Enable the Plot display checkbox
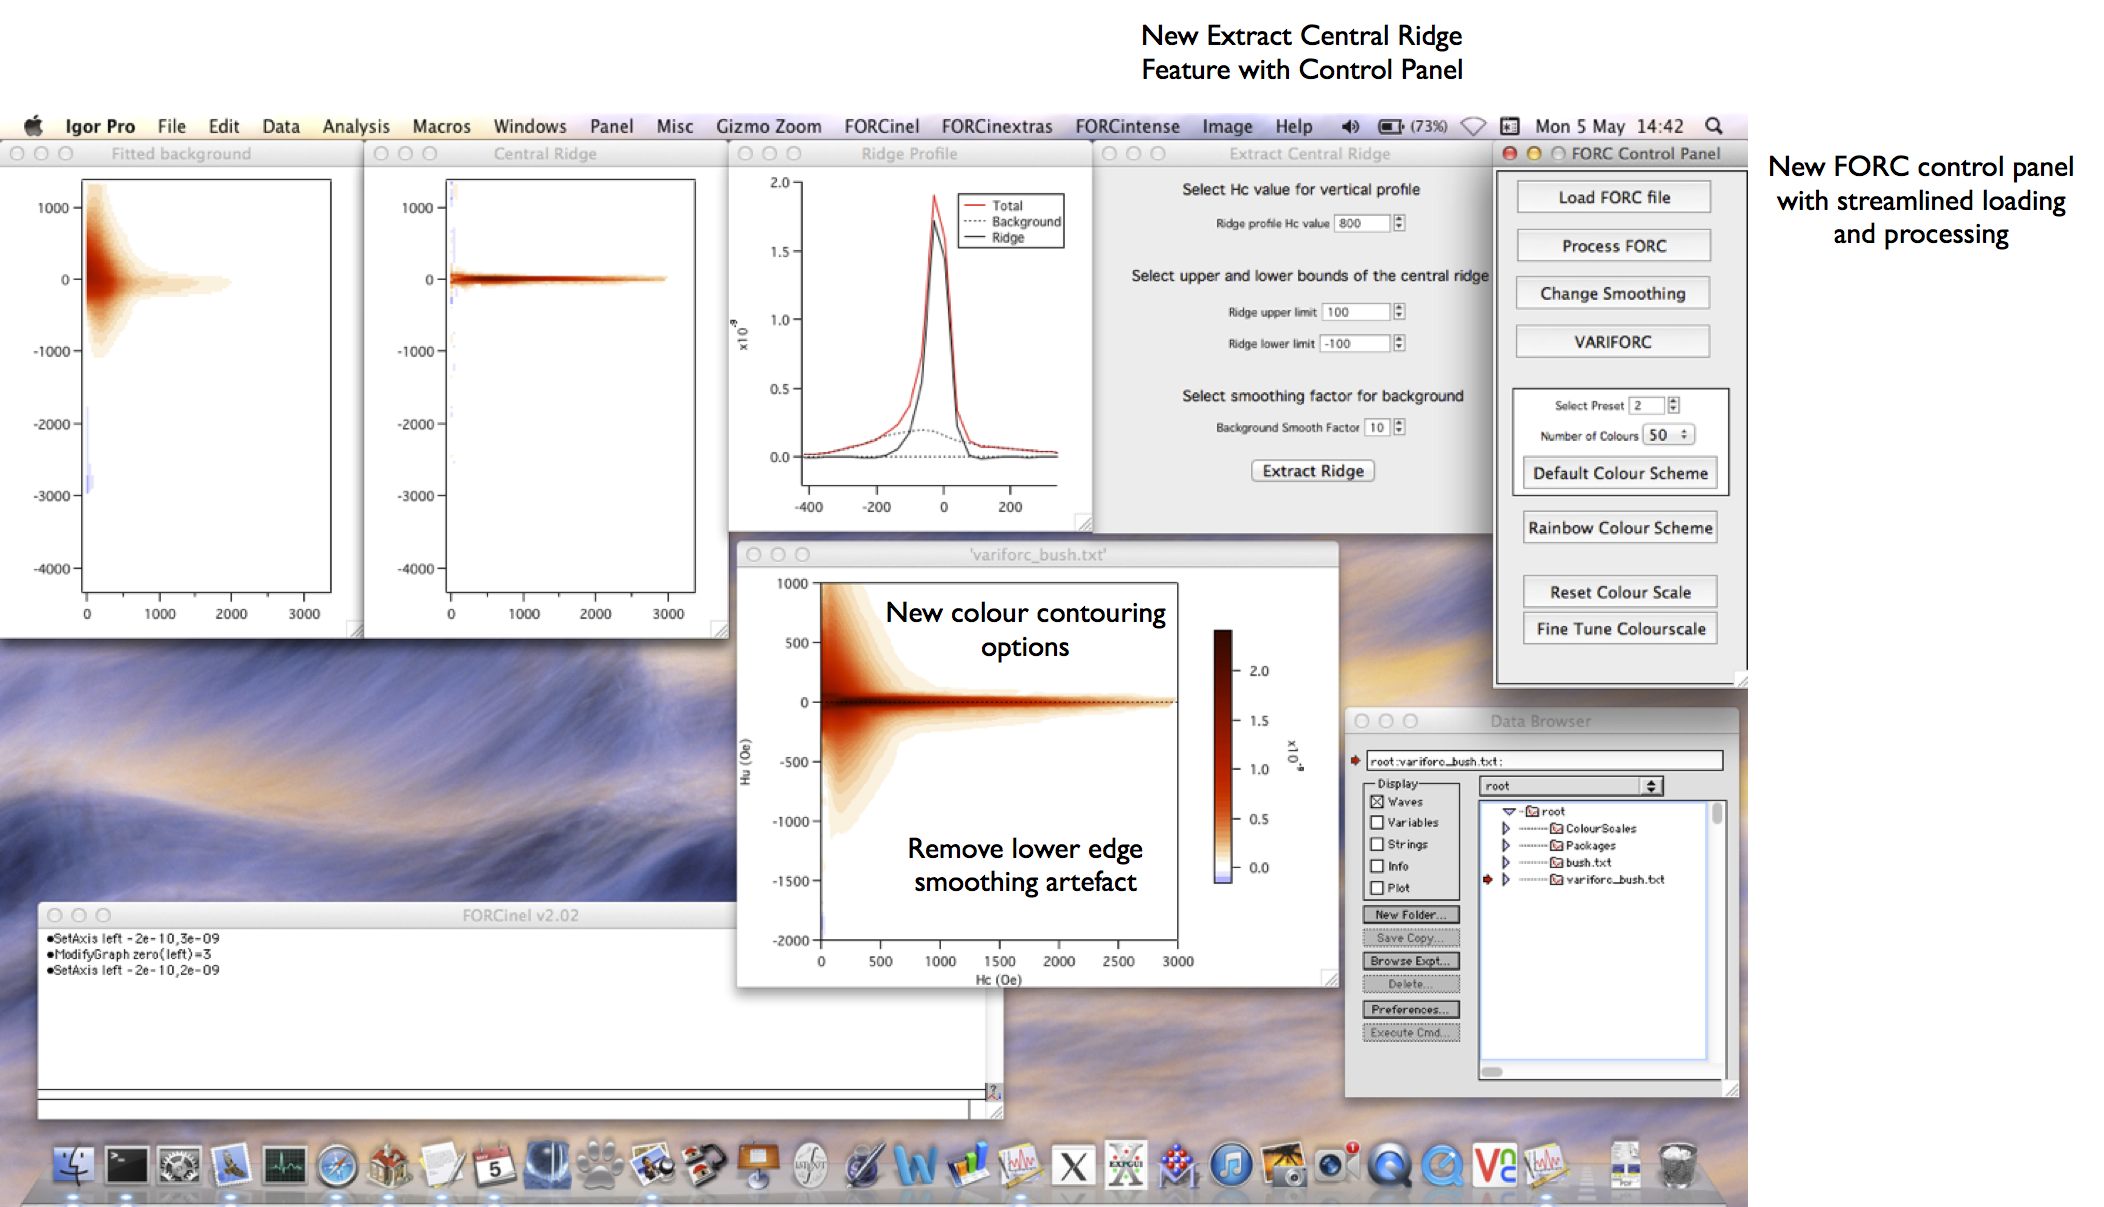The width and height of the screenshot is (2104, 1207). (x=1377, y=888)
